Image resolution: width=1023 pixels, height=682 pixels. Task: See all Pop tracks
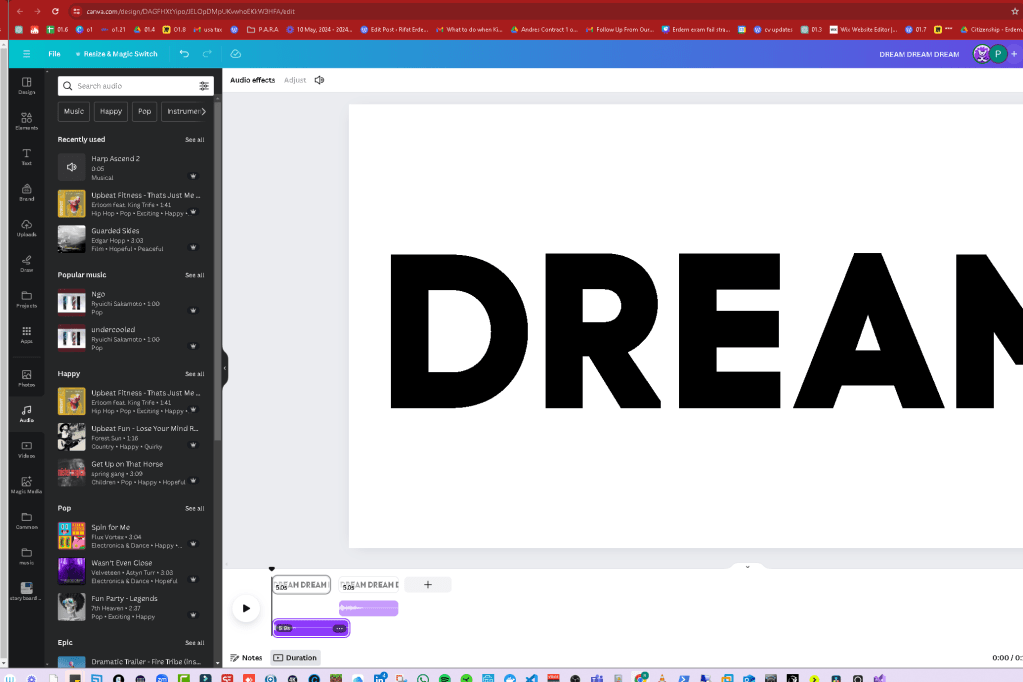point(194,508)
